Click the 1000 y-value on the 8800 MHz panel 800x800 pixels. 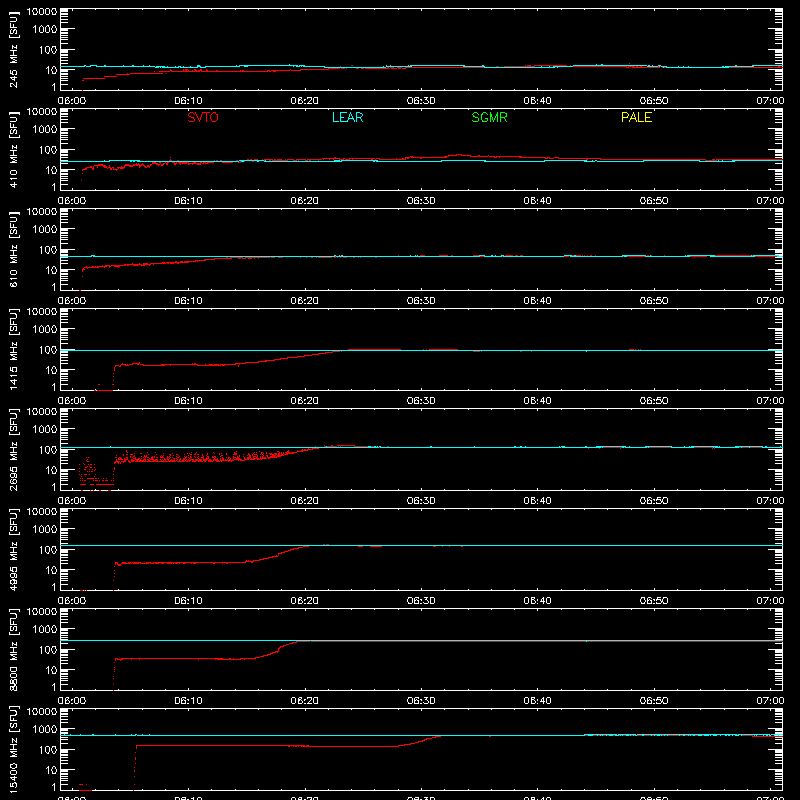[45, 630]
